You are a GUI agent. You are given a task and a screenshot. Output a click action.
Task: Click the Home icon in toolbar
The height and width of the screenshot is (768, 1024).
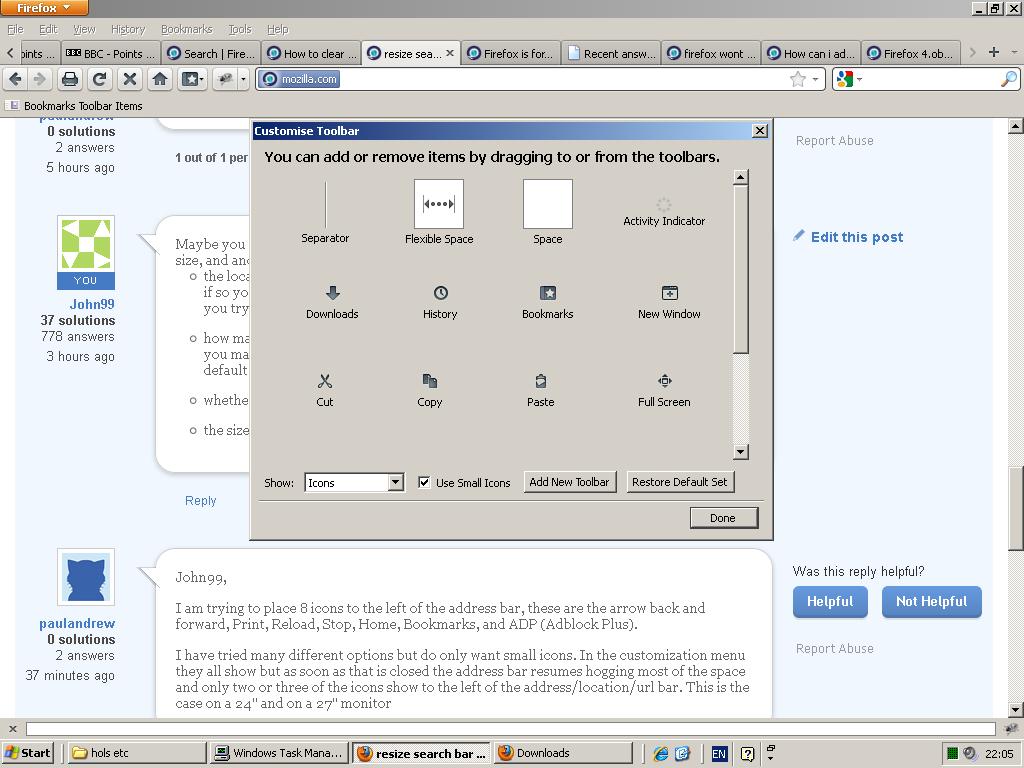tap(159, 80)
